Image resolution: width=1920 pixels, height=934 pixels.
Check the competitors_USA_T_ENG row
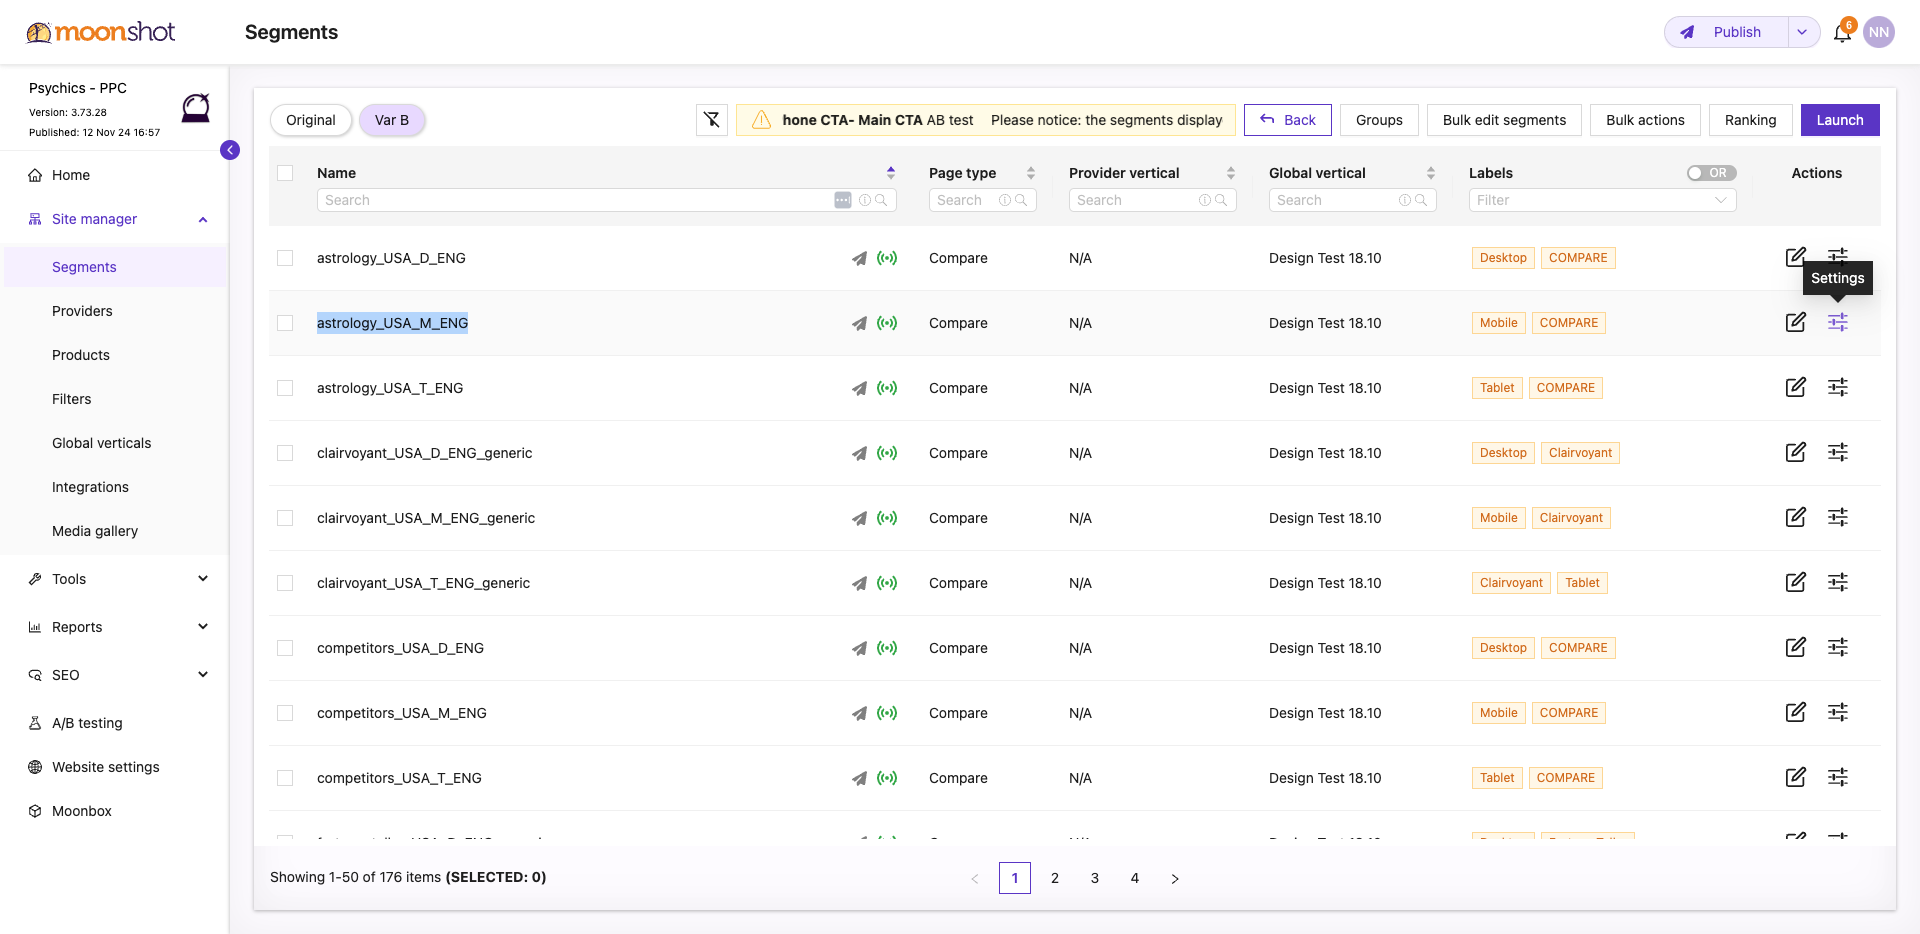point(285,778)
